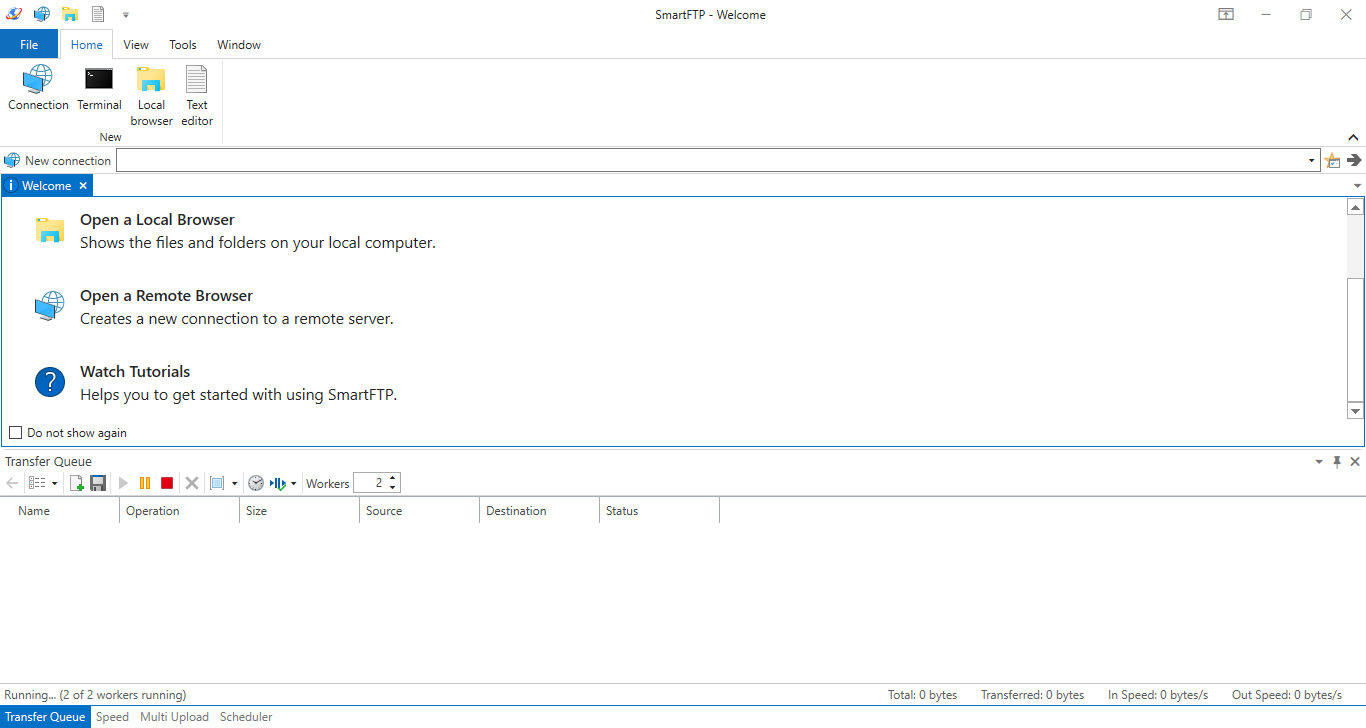Screen dimensions: 1366x728
Task: Click 'Watch Tutorials' link
Action: (135, 372)
